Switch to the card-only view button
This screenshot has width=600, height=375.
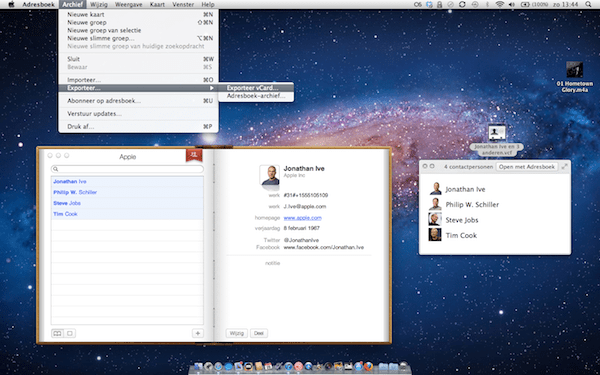coord(70,333)
